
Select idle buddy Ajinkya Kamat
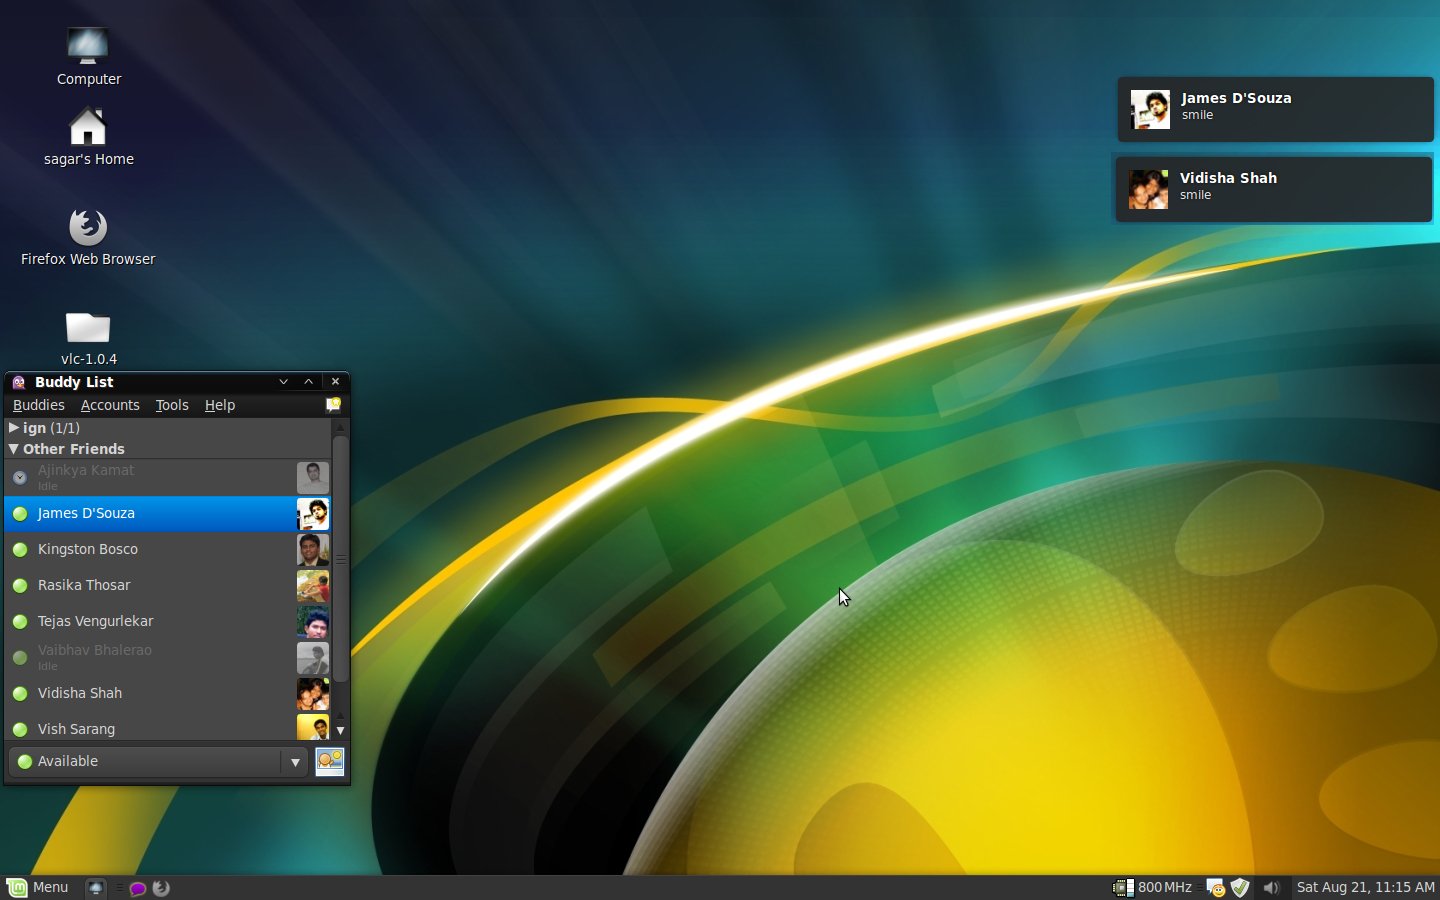168,478
